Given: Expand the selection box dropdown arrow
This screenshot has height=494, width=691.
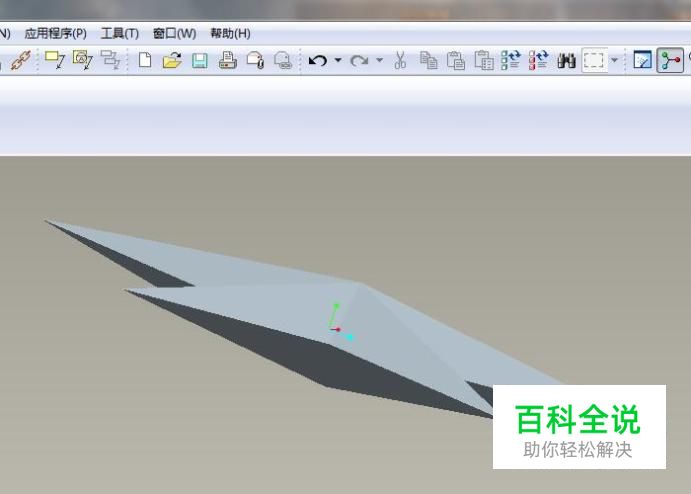Looking at the screenshot, I should 614,60.
